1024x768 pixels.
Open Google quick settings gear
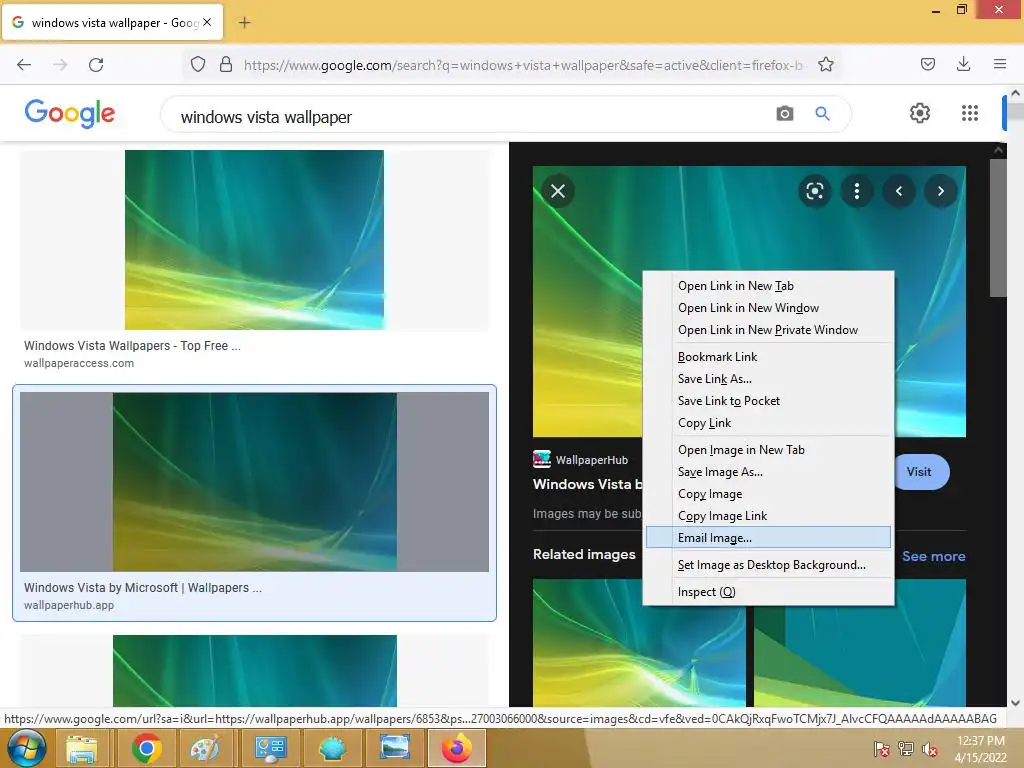[x=920, y=113]
